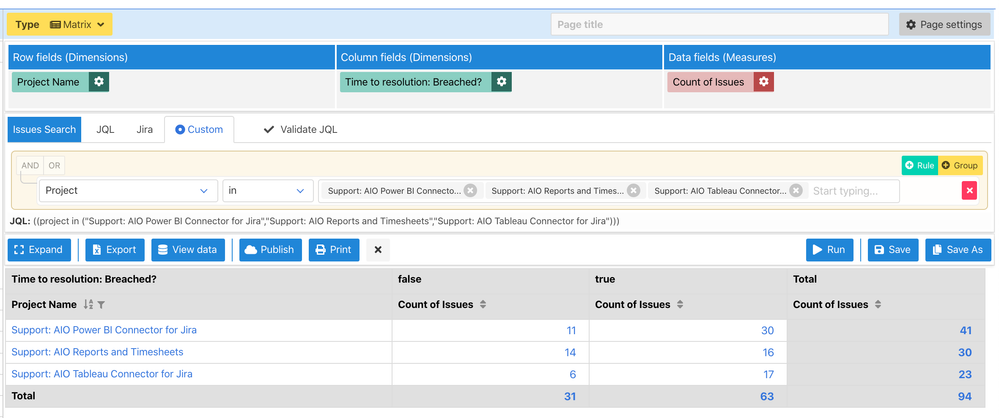Remove the AIO Reports and Timesheets tag
Viewport: 999px width, 418px height.
(633, 191)
